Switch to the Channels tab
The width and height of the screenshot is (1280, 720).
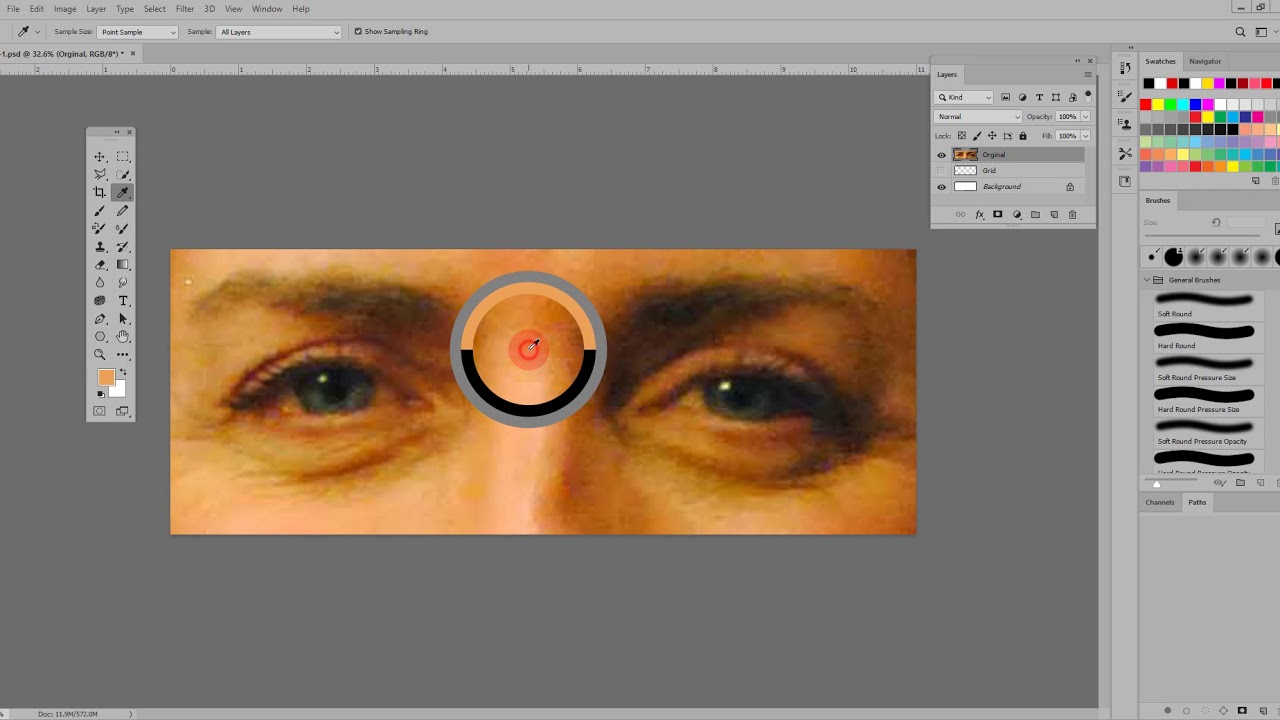1160,502
